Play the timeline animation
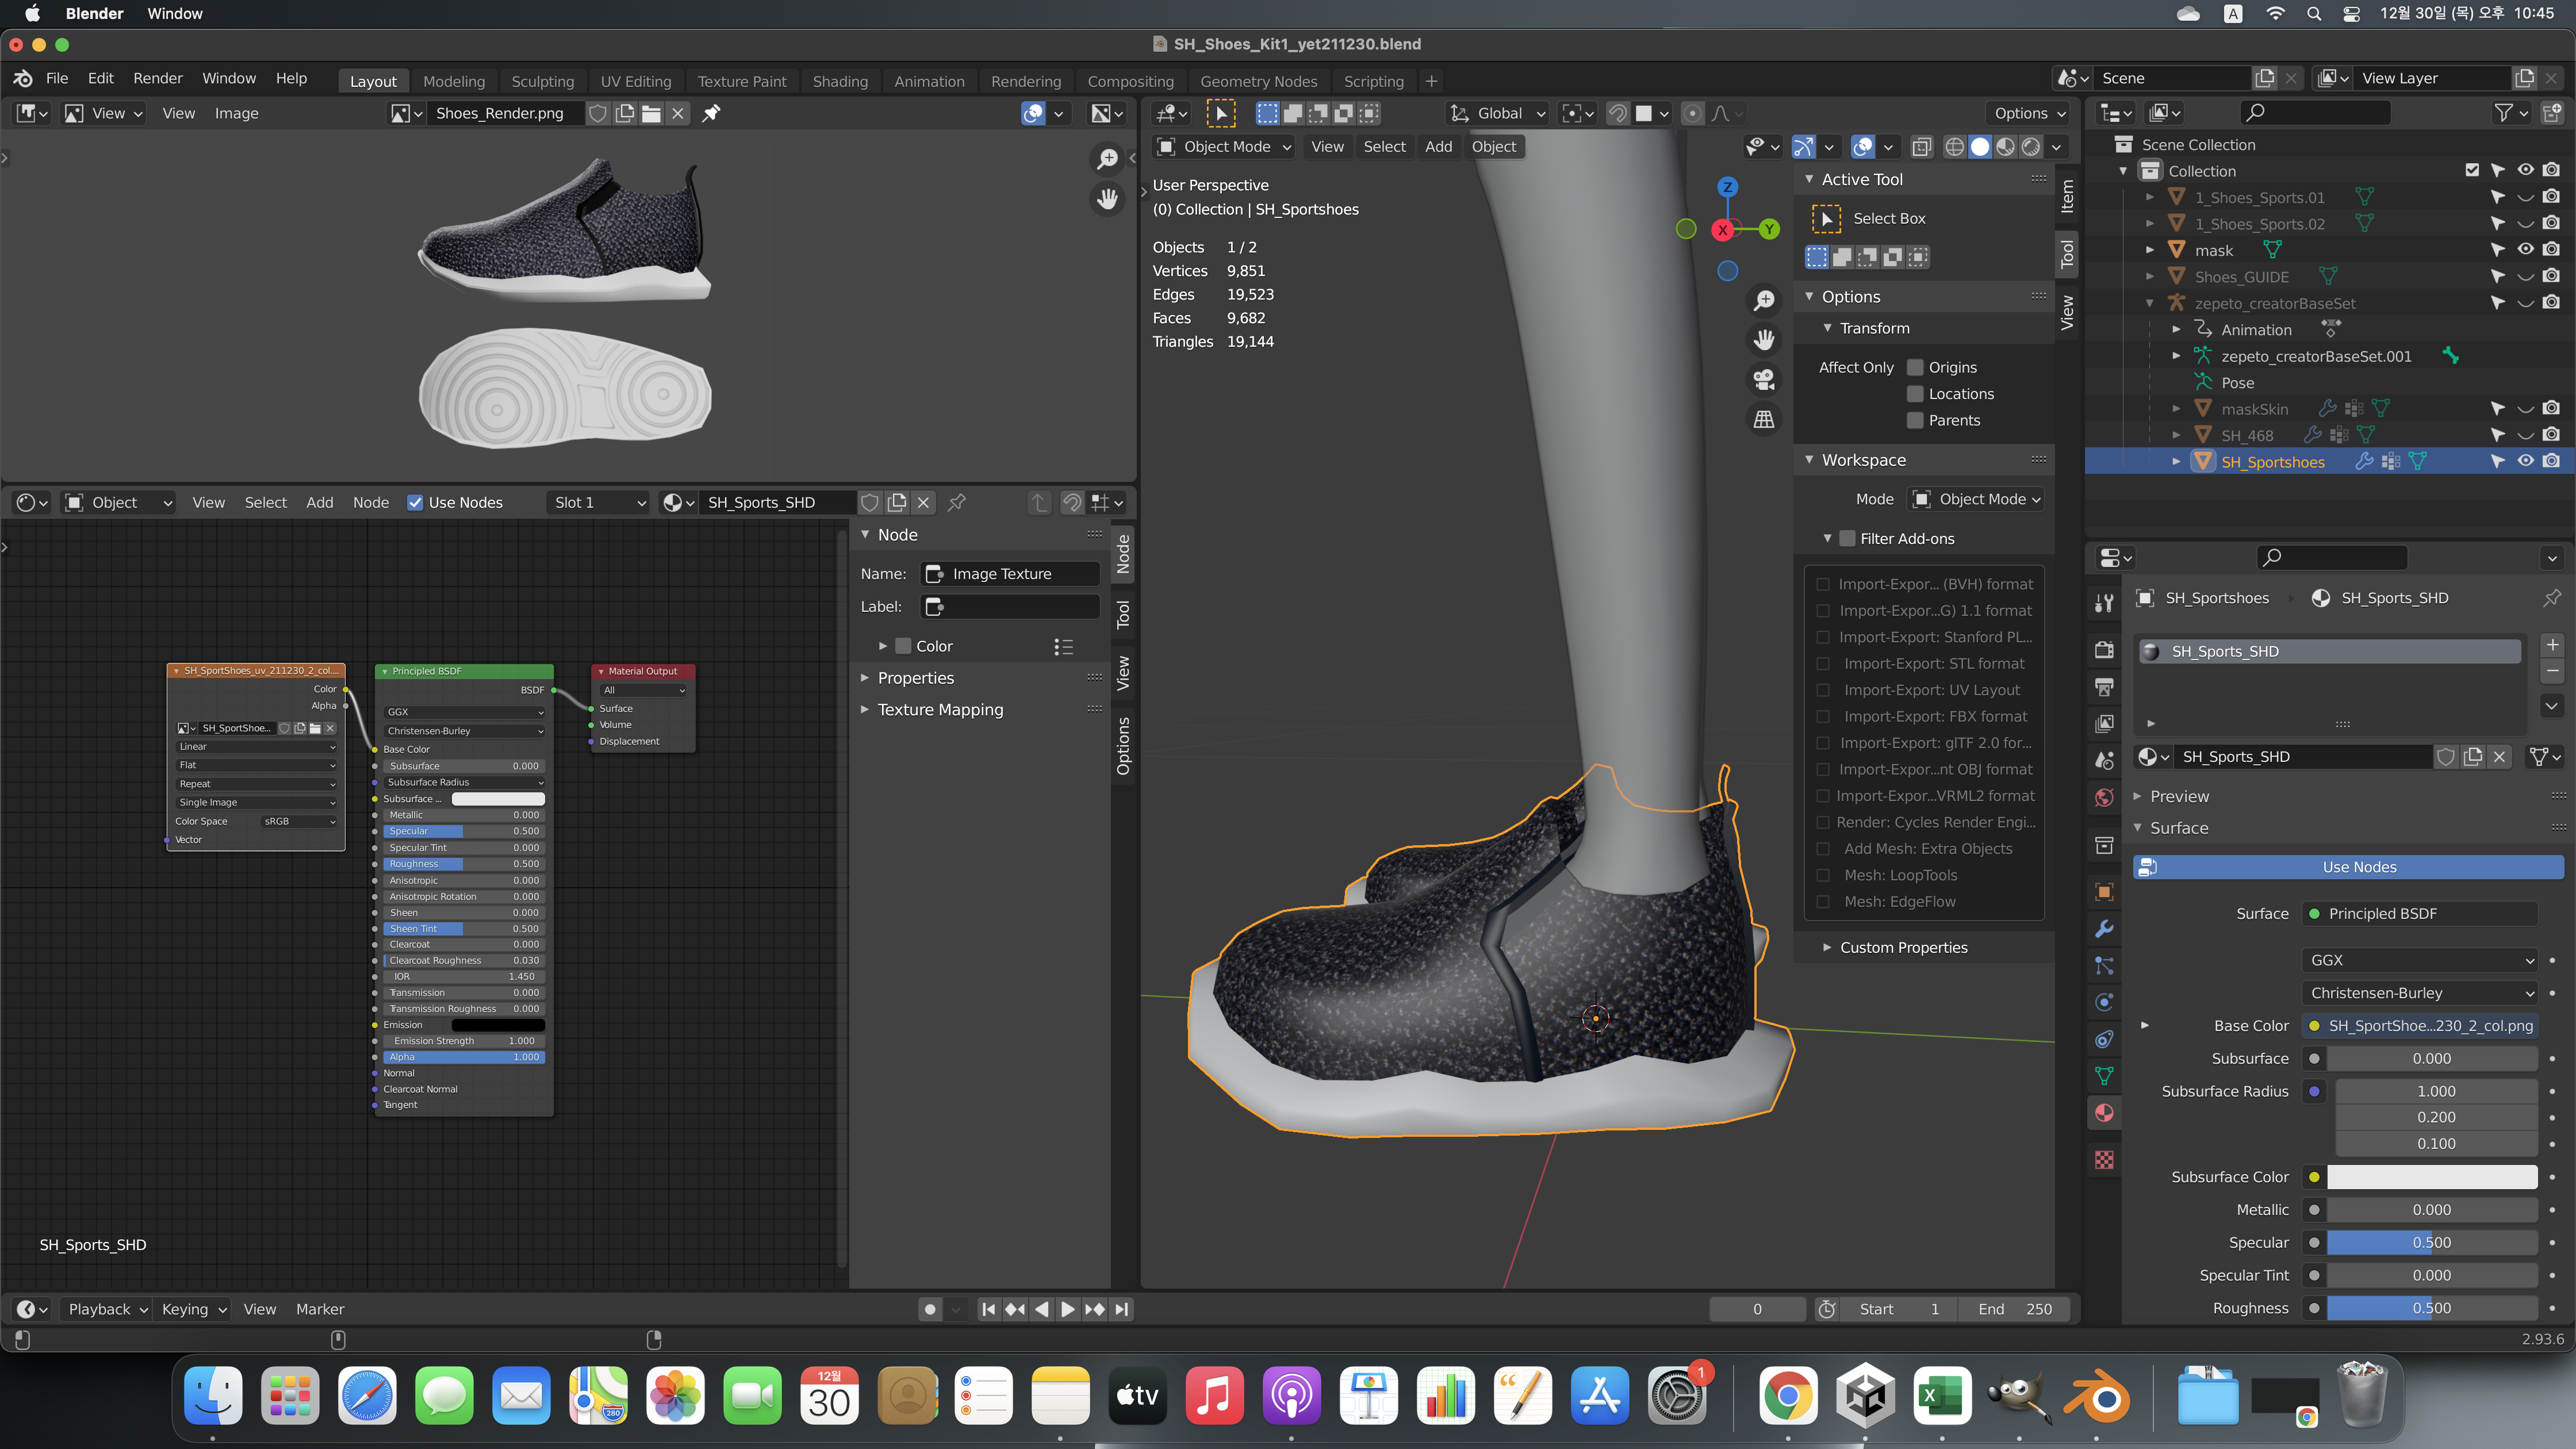This screenshot has width=2576, height=1449. [x=1068, y=1309]
